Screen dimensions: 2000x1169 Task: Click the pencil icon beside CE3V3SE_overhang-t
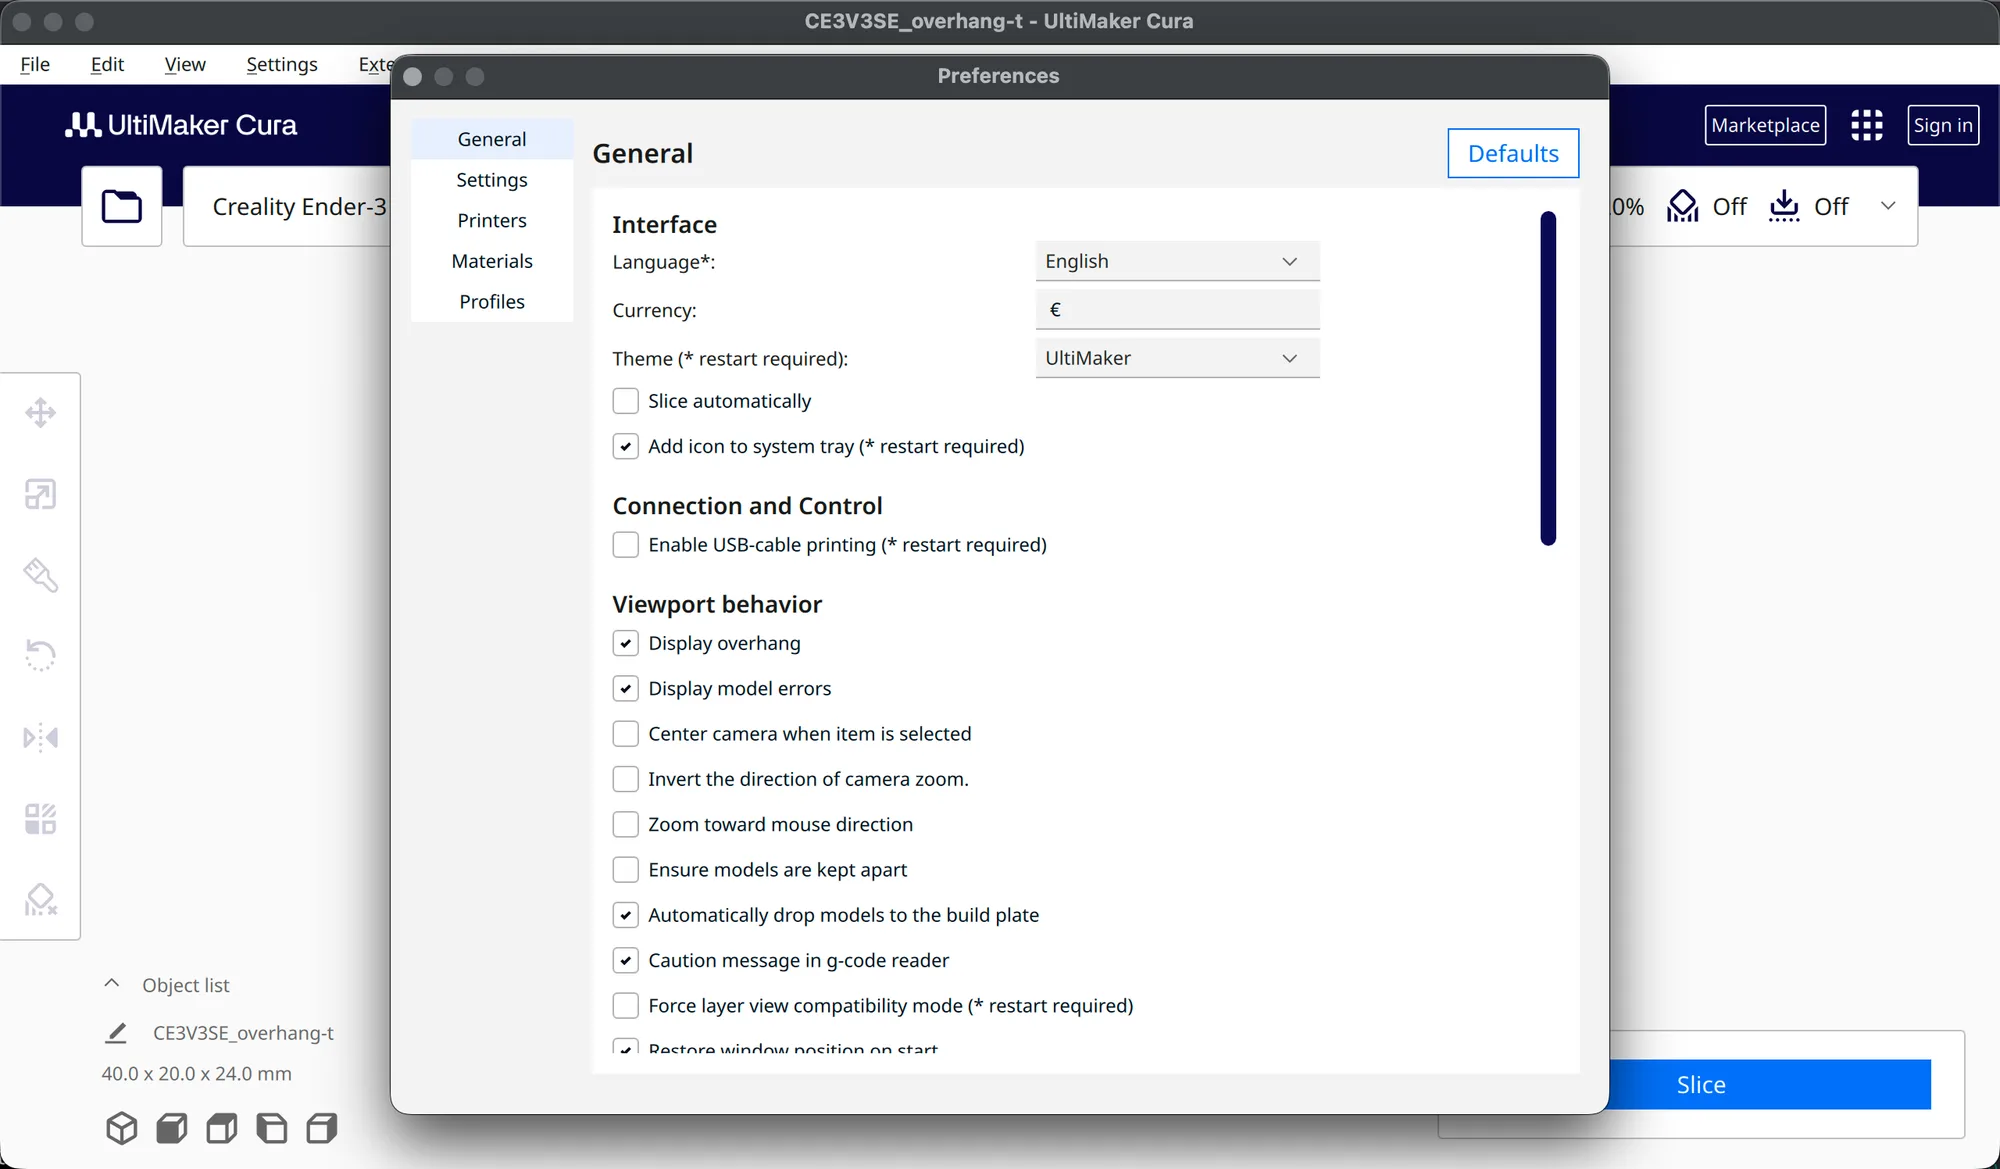tap(116, 1033)
